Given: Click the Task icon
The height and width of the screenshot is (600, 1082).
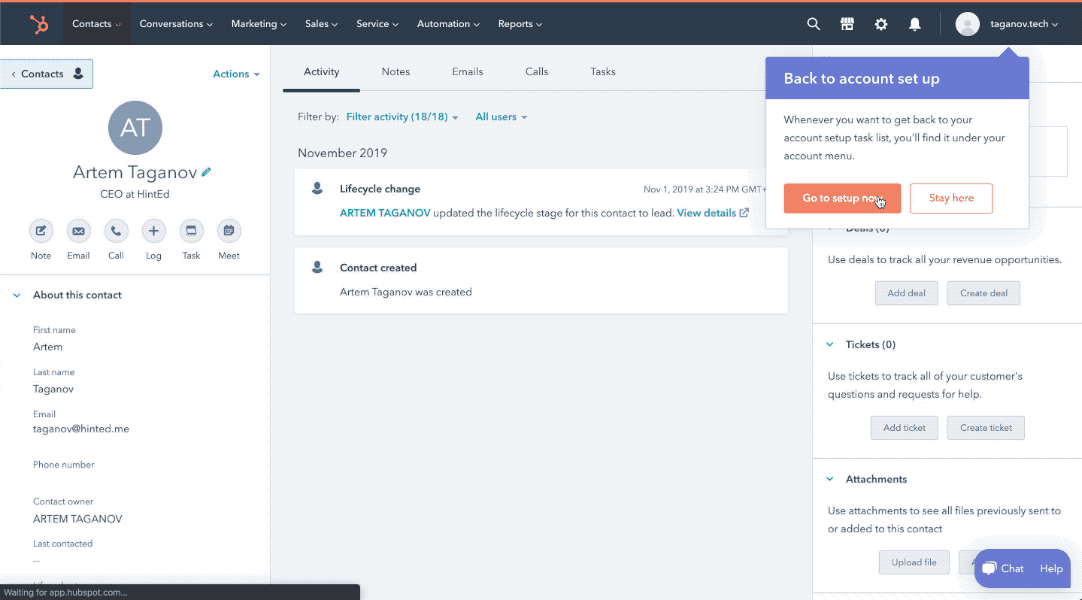Looking at the screenshot, I should click(x=191, y=231).
